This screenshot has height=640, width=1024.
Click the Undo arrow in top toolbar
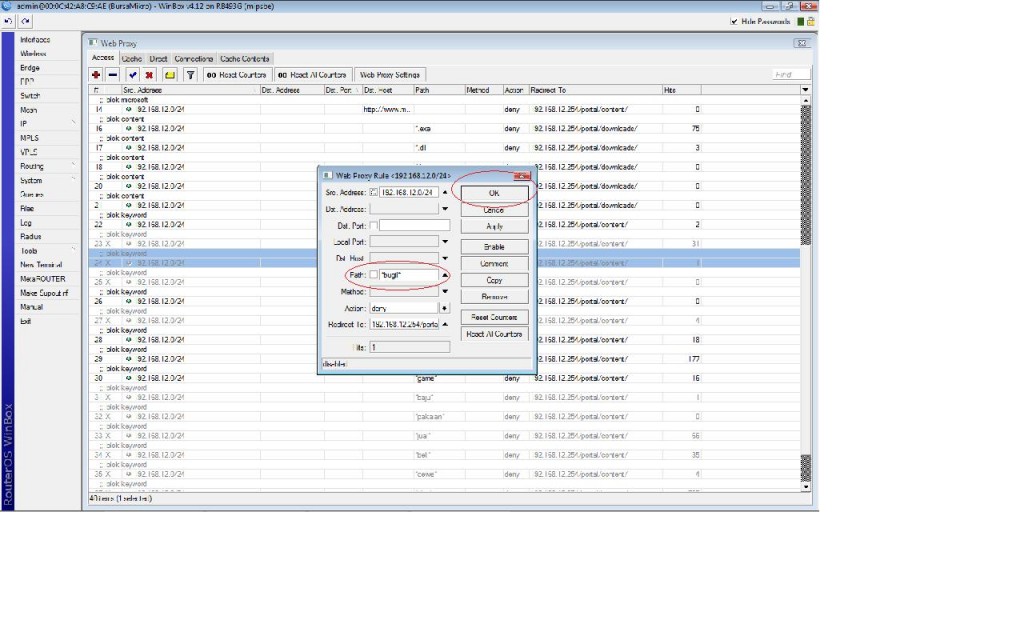tap(9, 21)
